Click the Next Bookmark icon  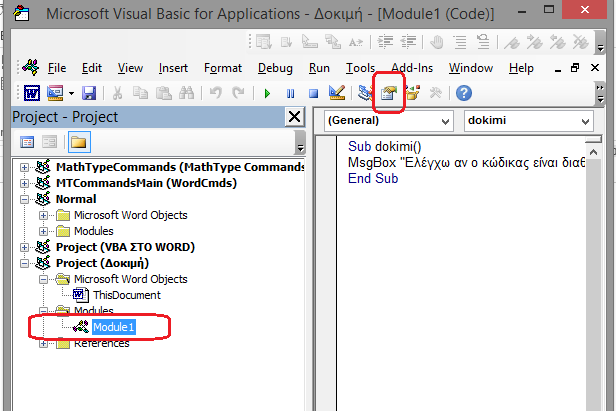tap(535, 42)
